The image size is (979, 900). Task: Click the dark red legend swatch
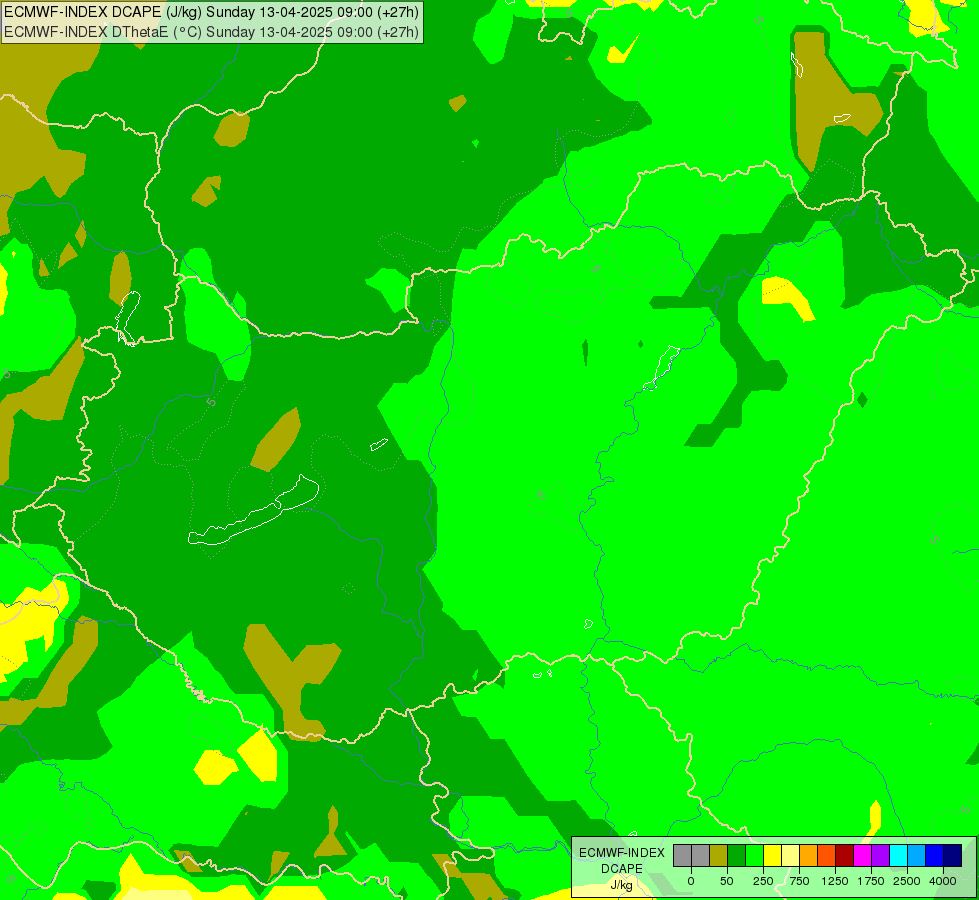844,856
